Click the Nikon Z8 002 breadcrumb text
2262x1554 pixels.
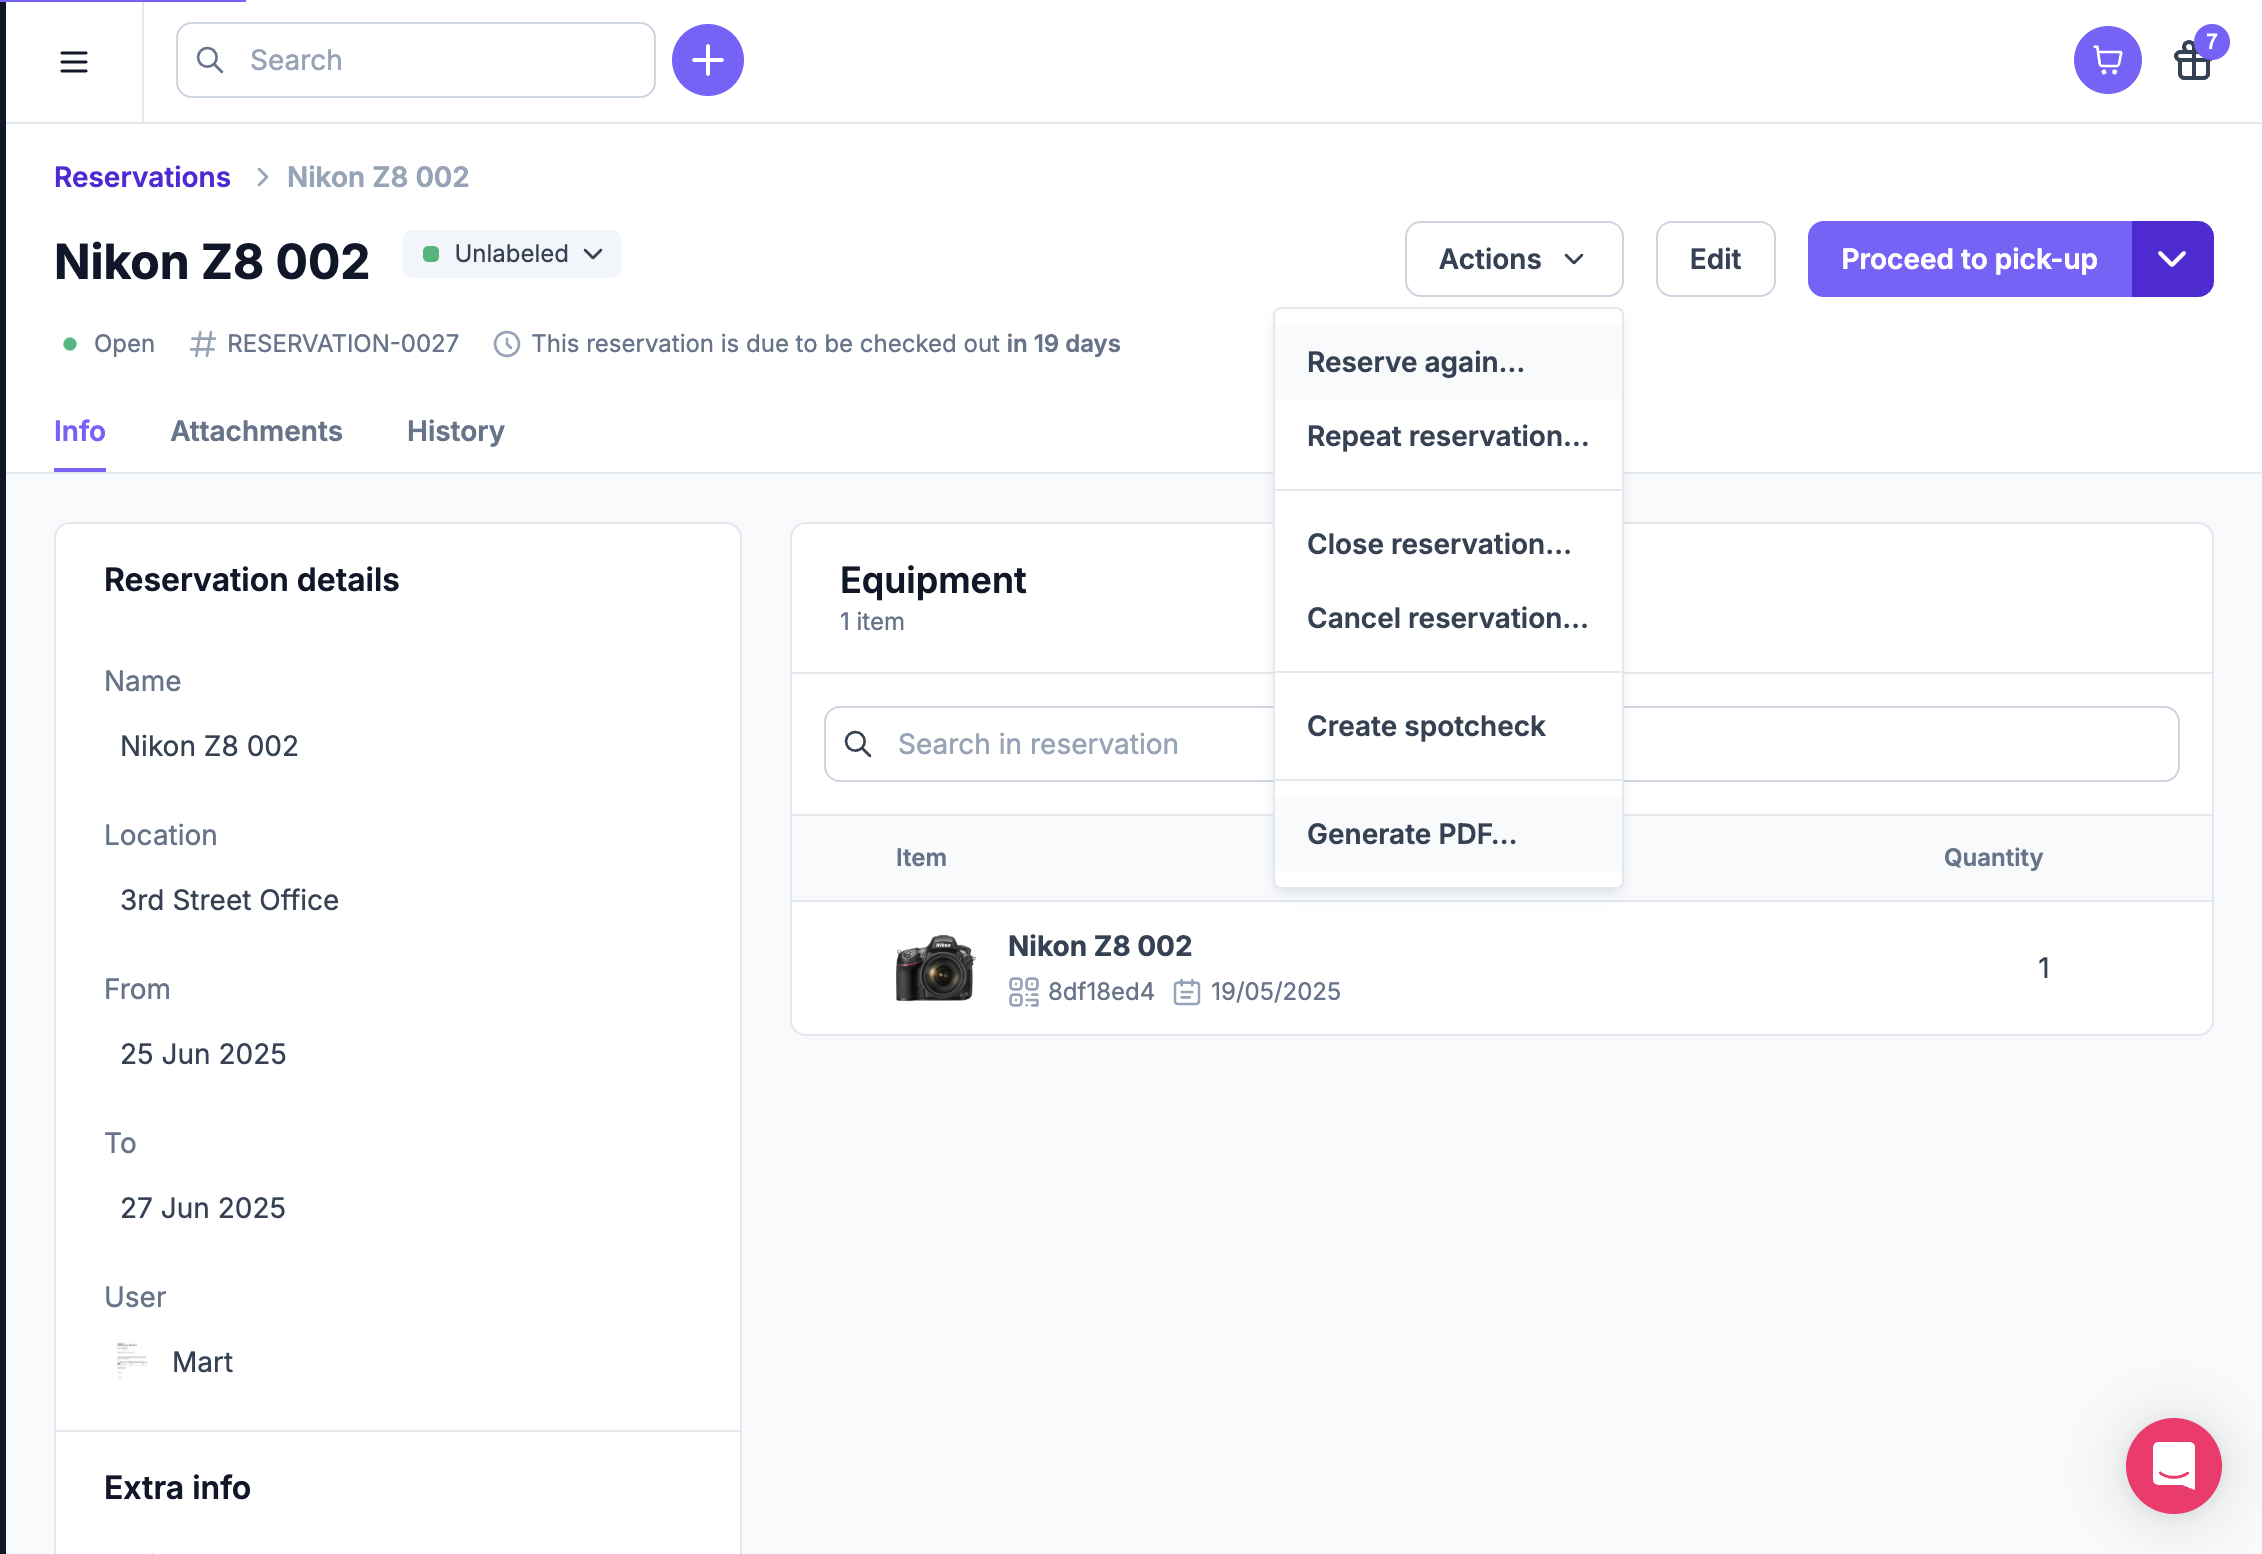click(378, 177)
